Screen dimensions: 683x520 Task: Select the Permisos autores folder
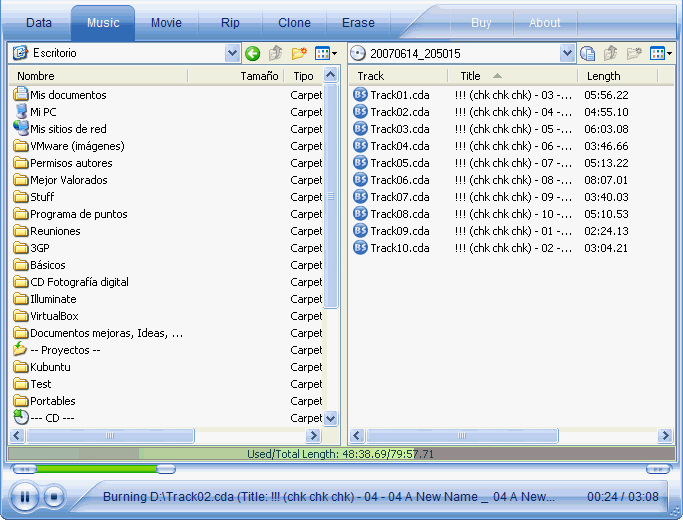click(63, 163)
